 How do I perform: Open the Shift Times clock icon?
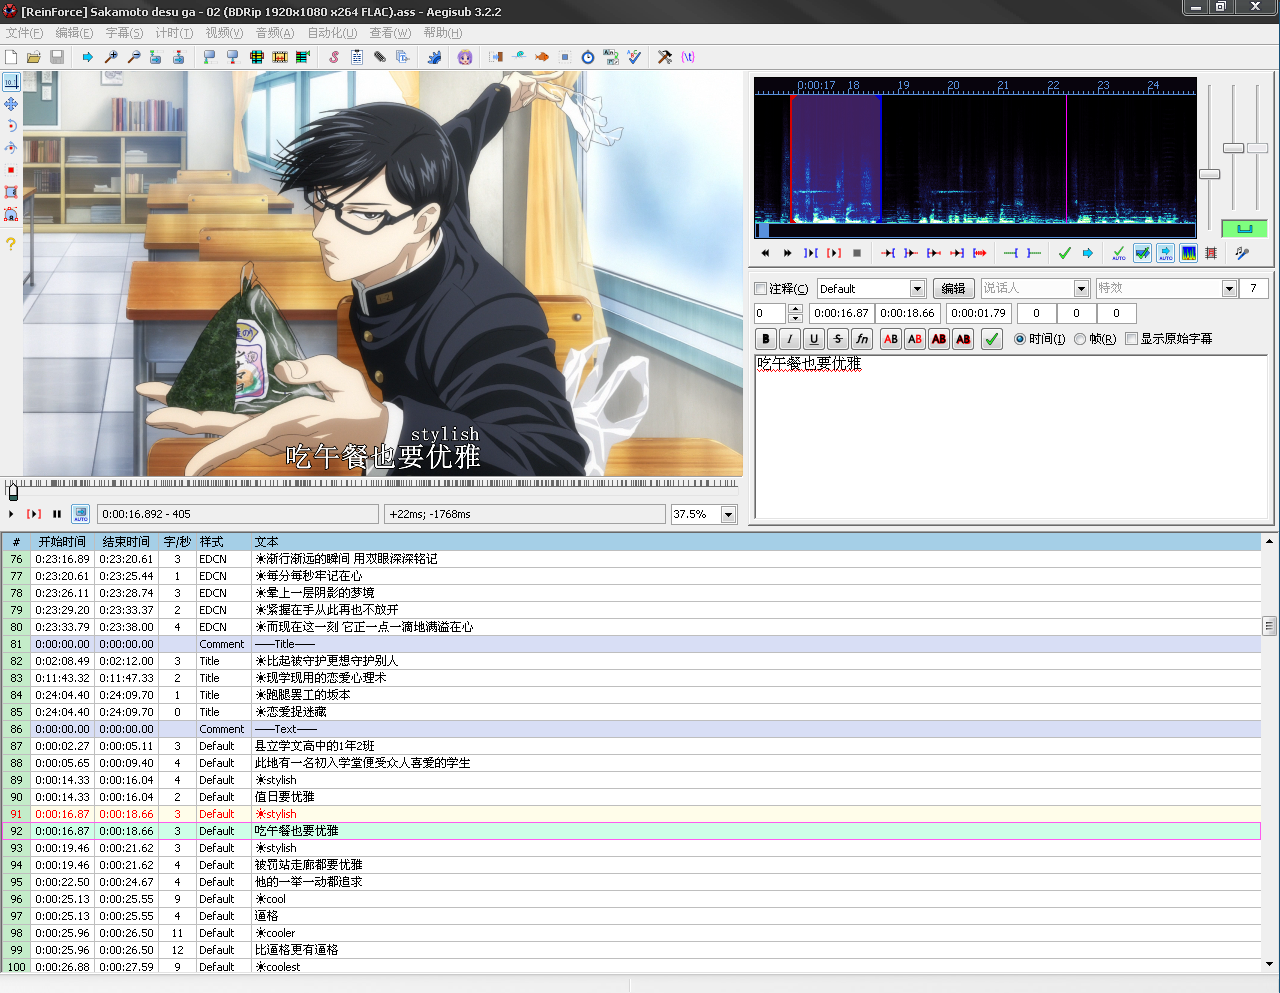point(588,57)
